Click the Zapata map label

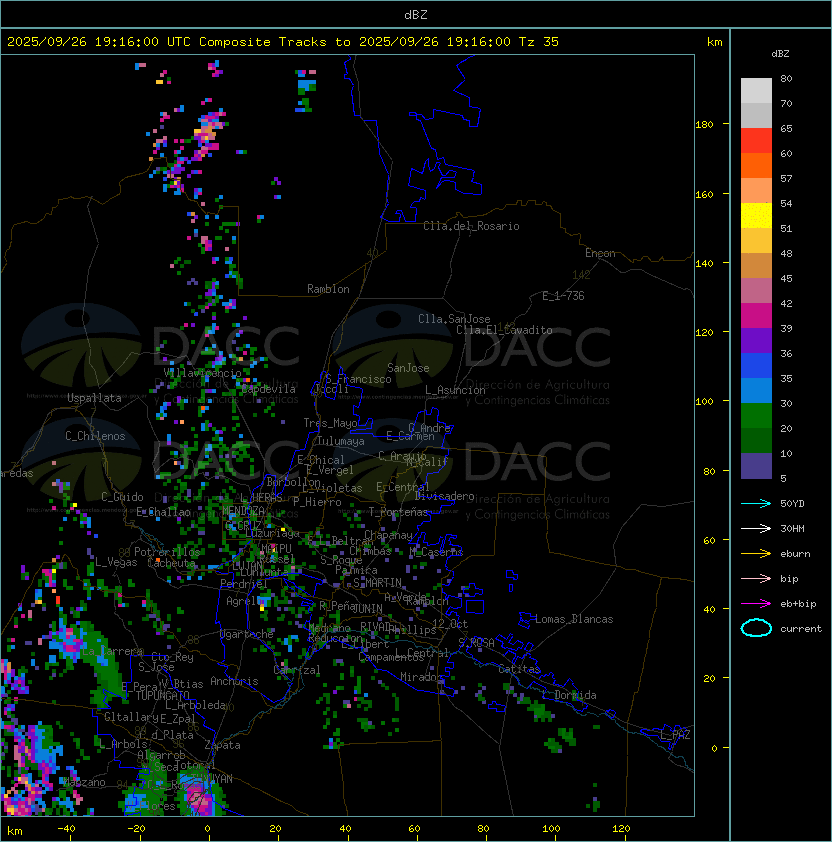pos(222,745)
